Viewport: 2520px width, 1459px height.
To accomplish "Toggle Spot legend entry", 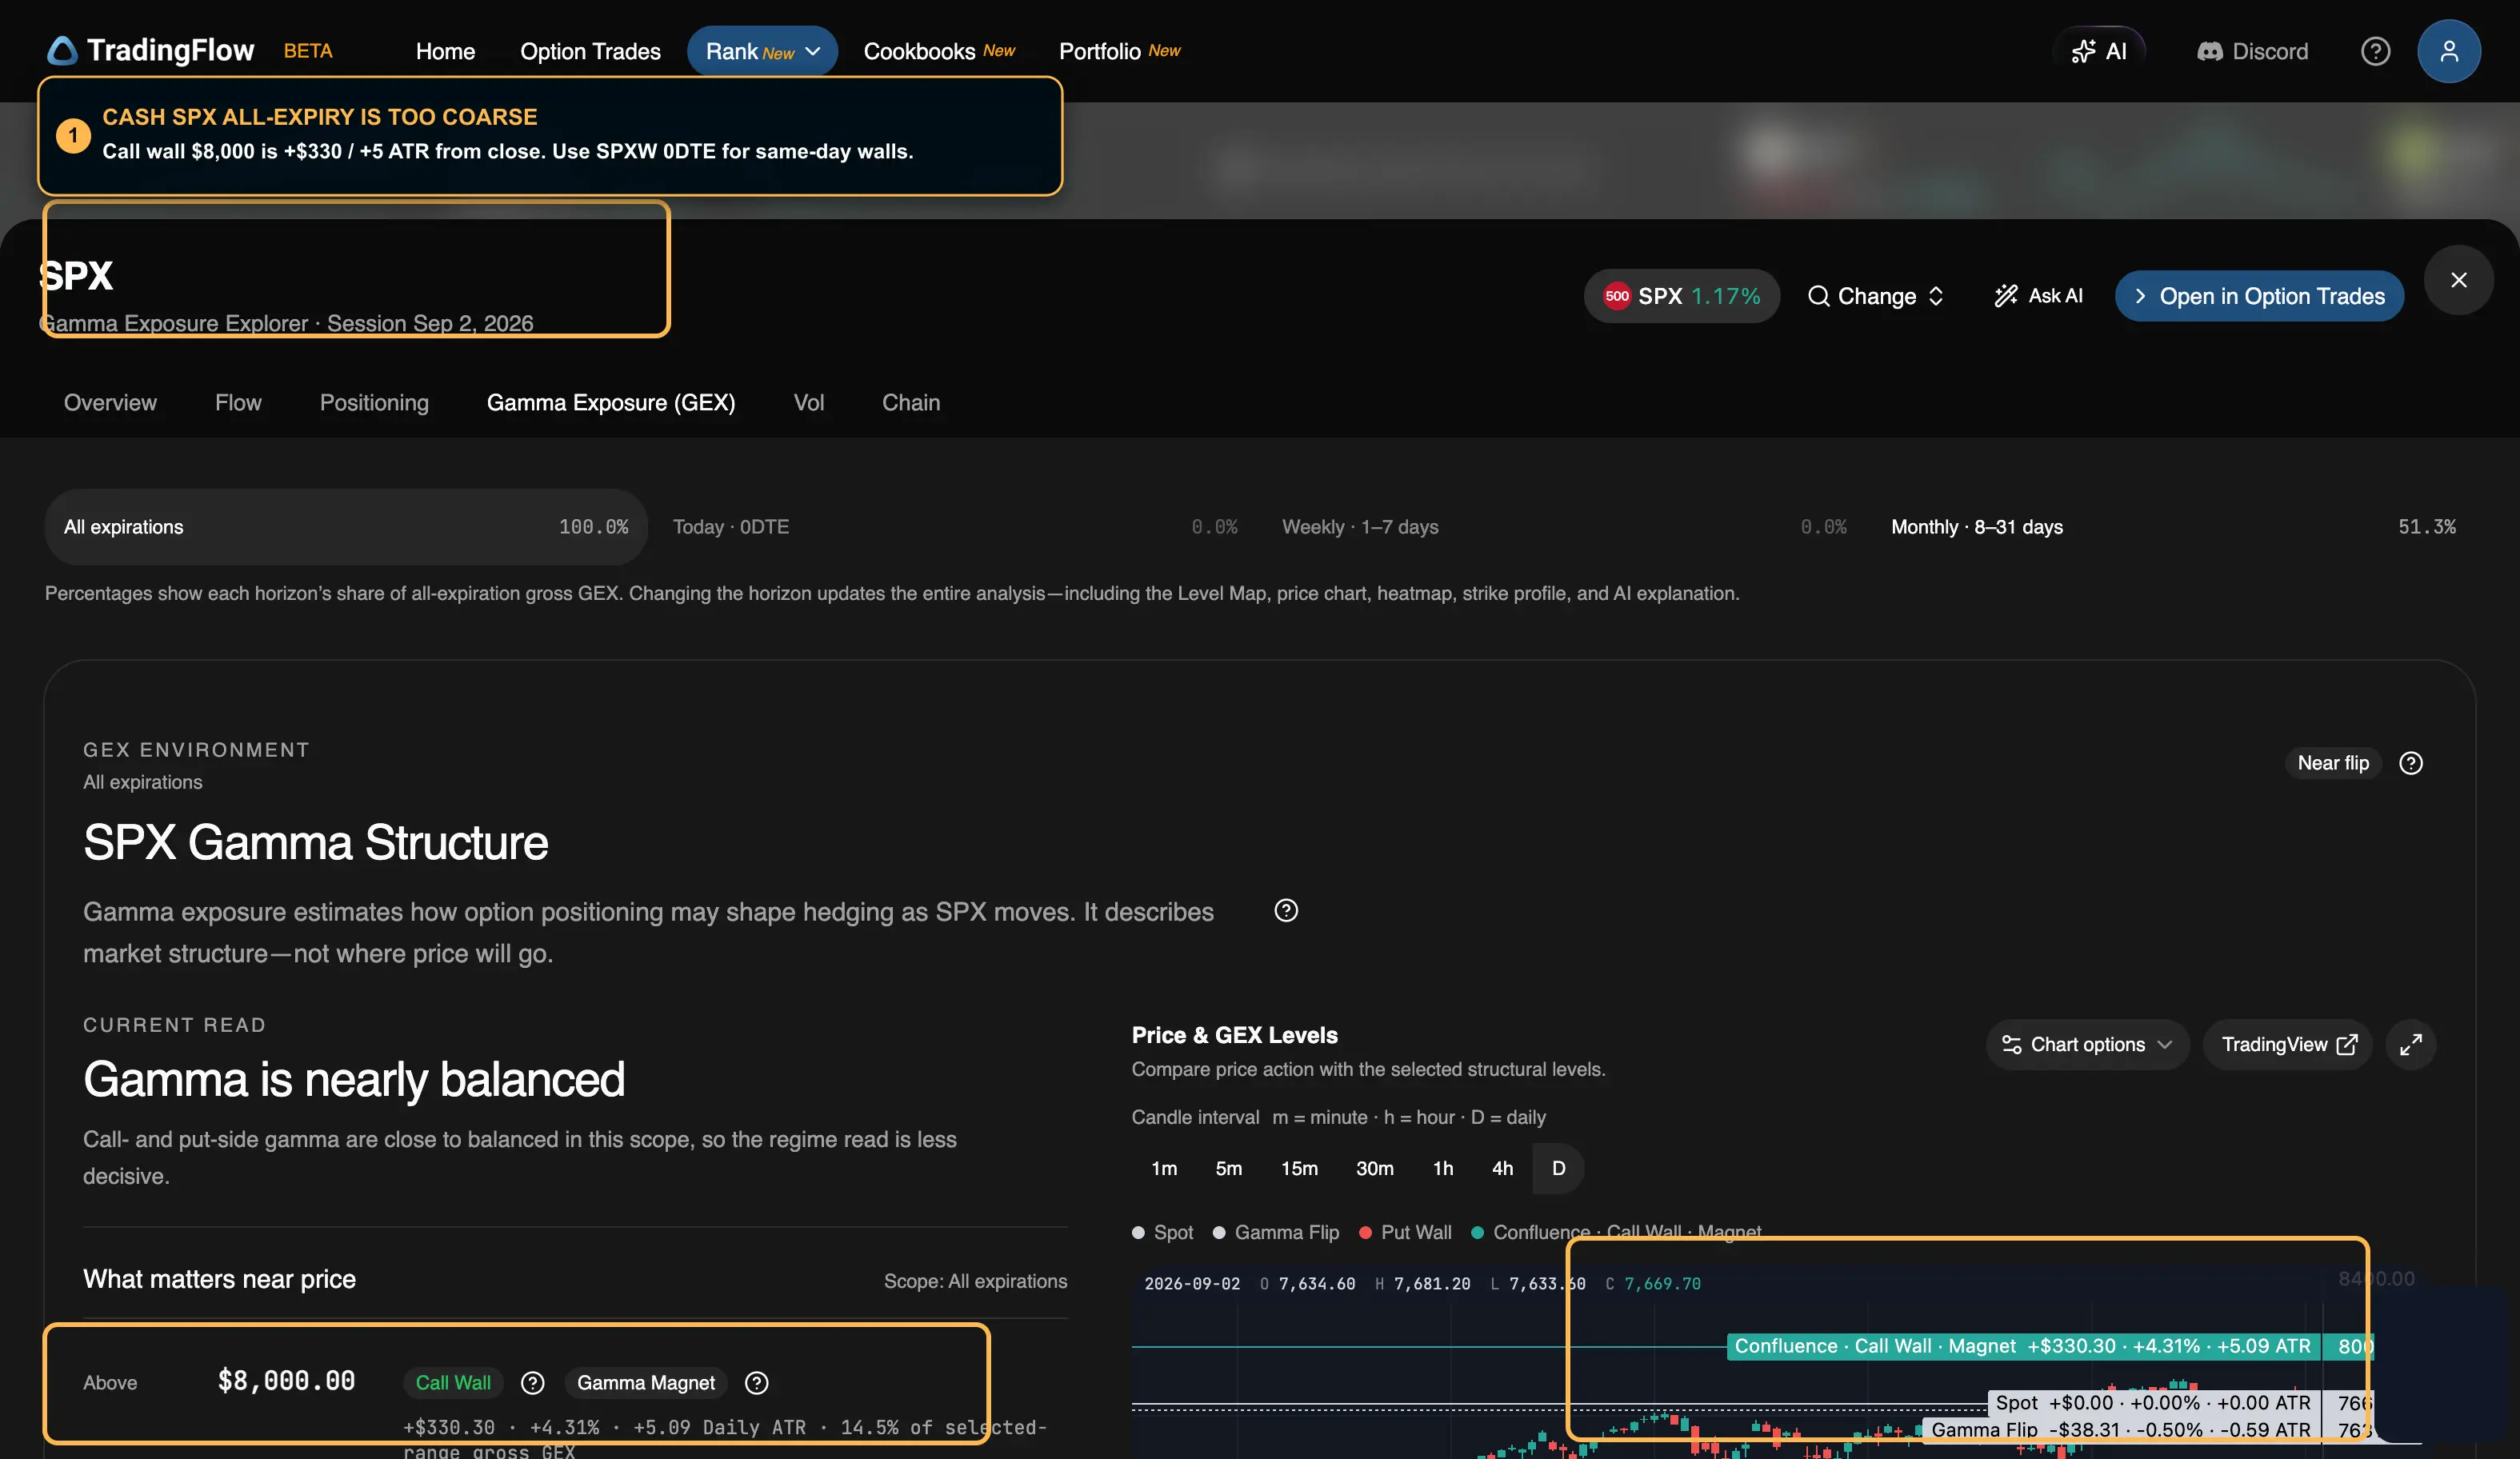I will point(1163,1232).
